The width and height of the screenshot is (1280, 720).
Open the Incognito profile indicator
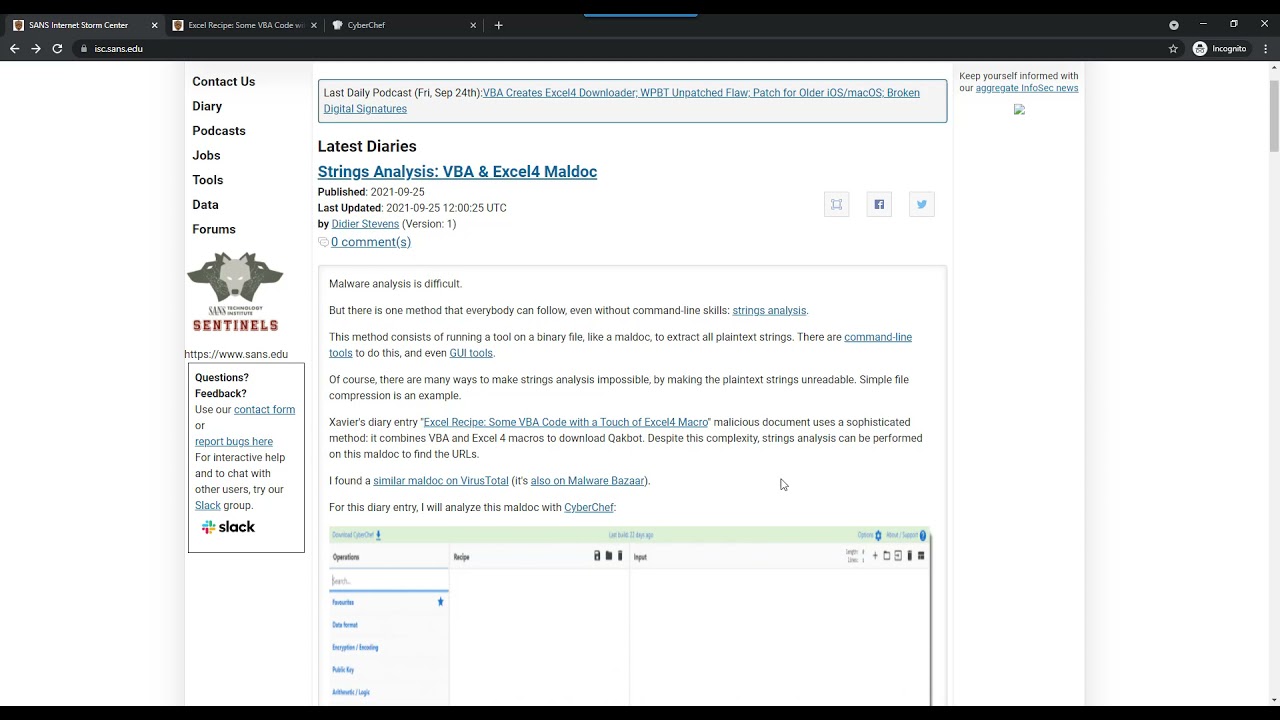click(x=1219, y=48)
